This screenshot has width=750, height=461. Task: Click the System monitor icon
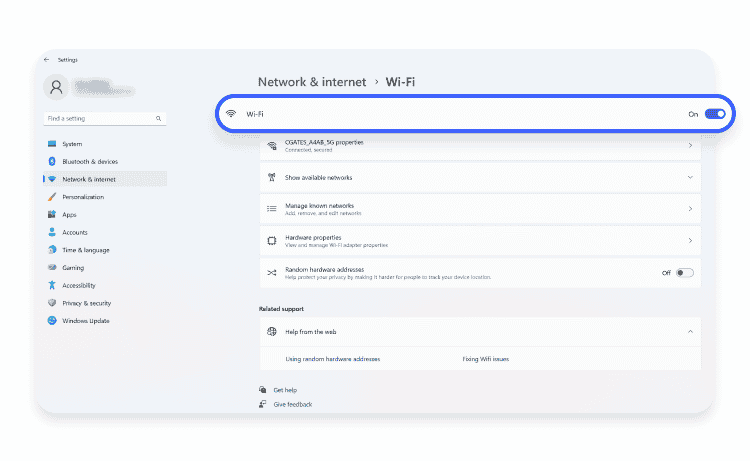(x=52, y=144)
